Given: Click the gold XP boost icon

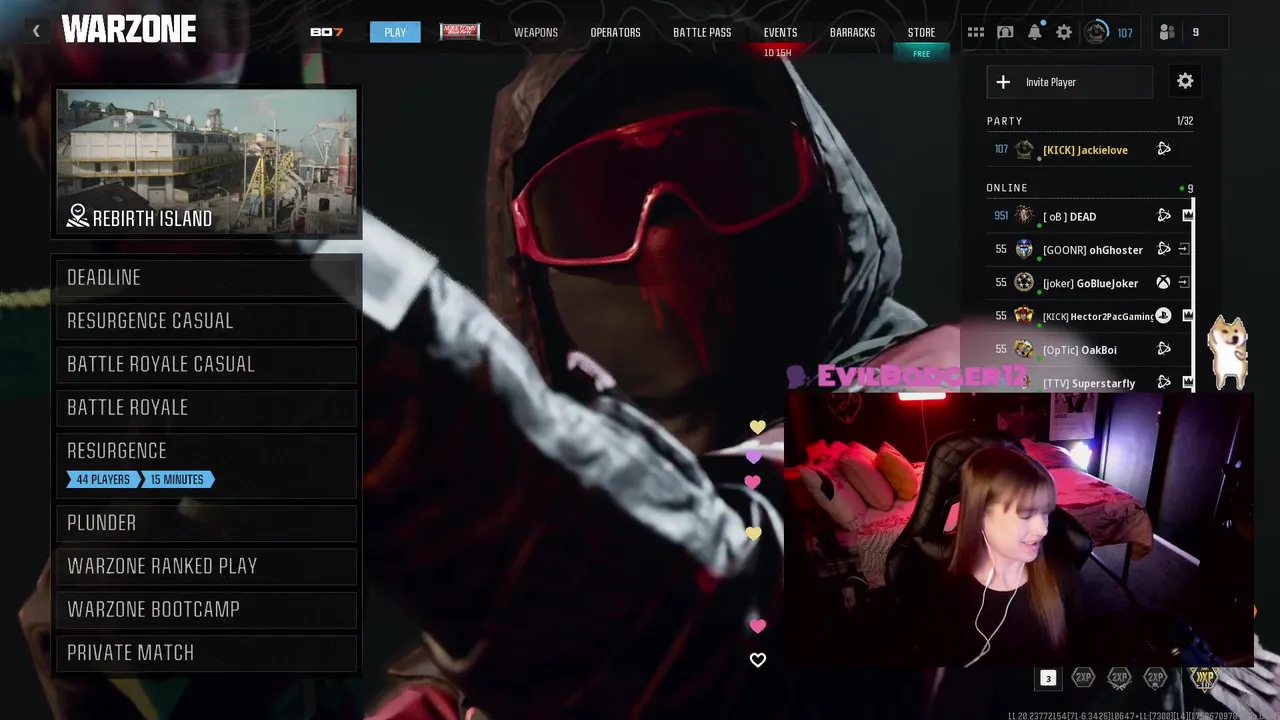Looking at the screenshot, I should [x=1205, y=678].
